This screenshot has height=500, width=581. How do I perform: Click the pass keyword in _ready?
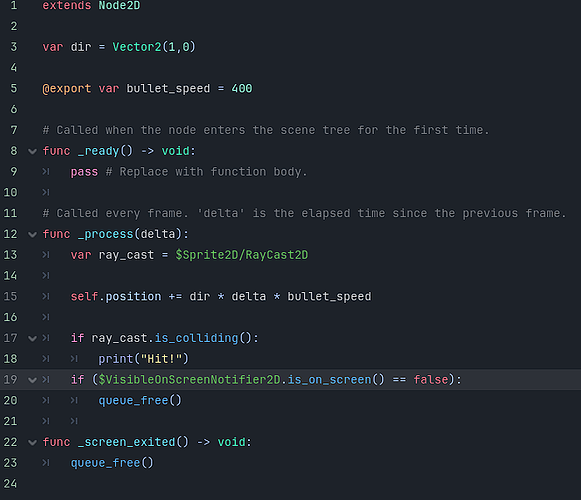point(84,172)
